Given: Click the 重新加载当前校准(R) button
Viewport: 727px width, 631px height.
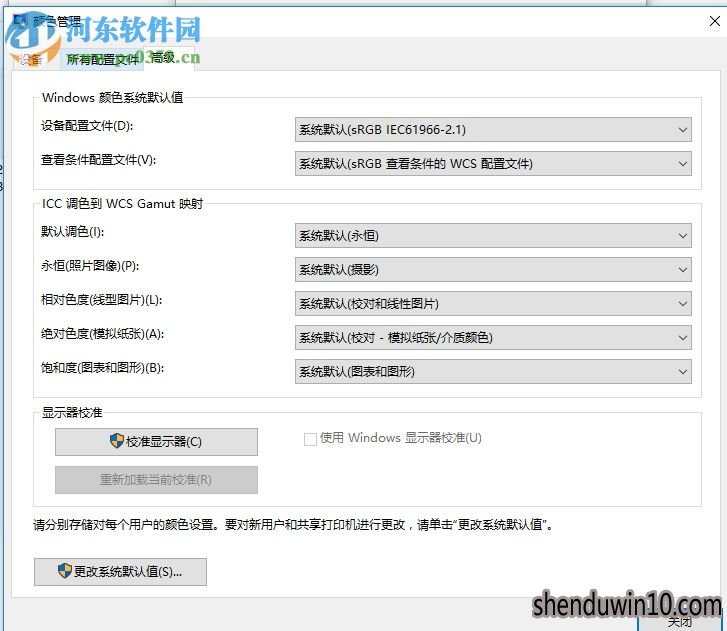Looking at the screenshot, I should pyautogui.click(x=156, y=479).
